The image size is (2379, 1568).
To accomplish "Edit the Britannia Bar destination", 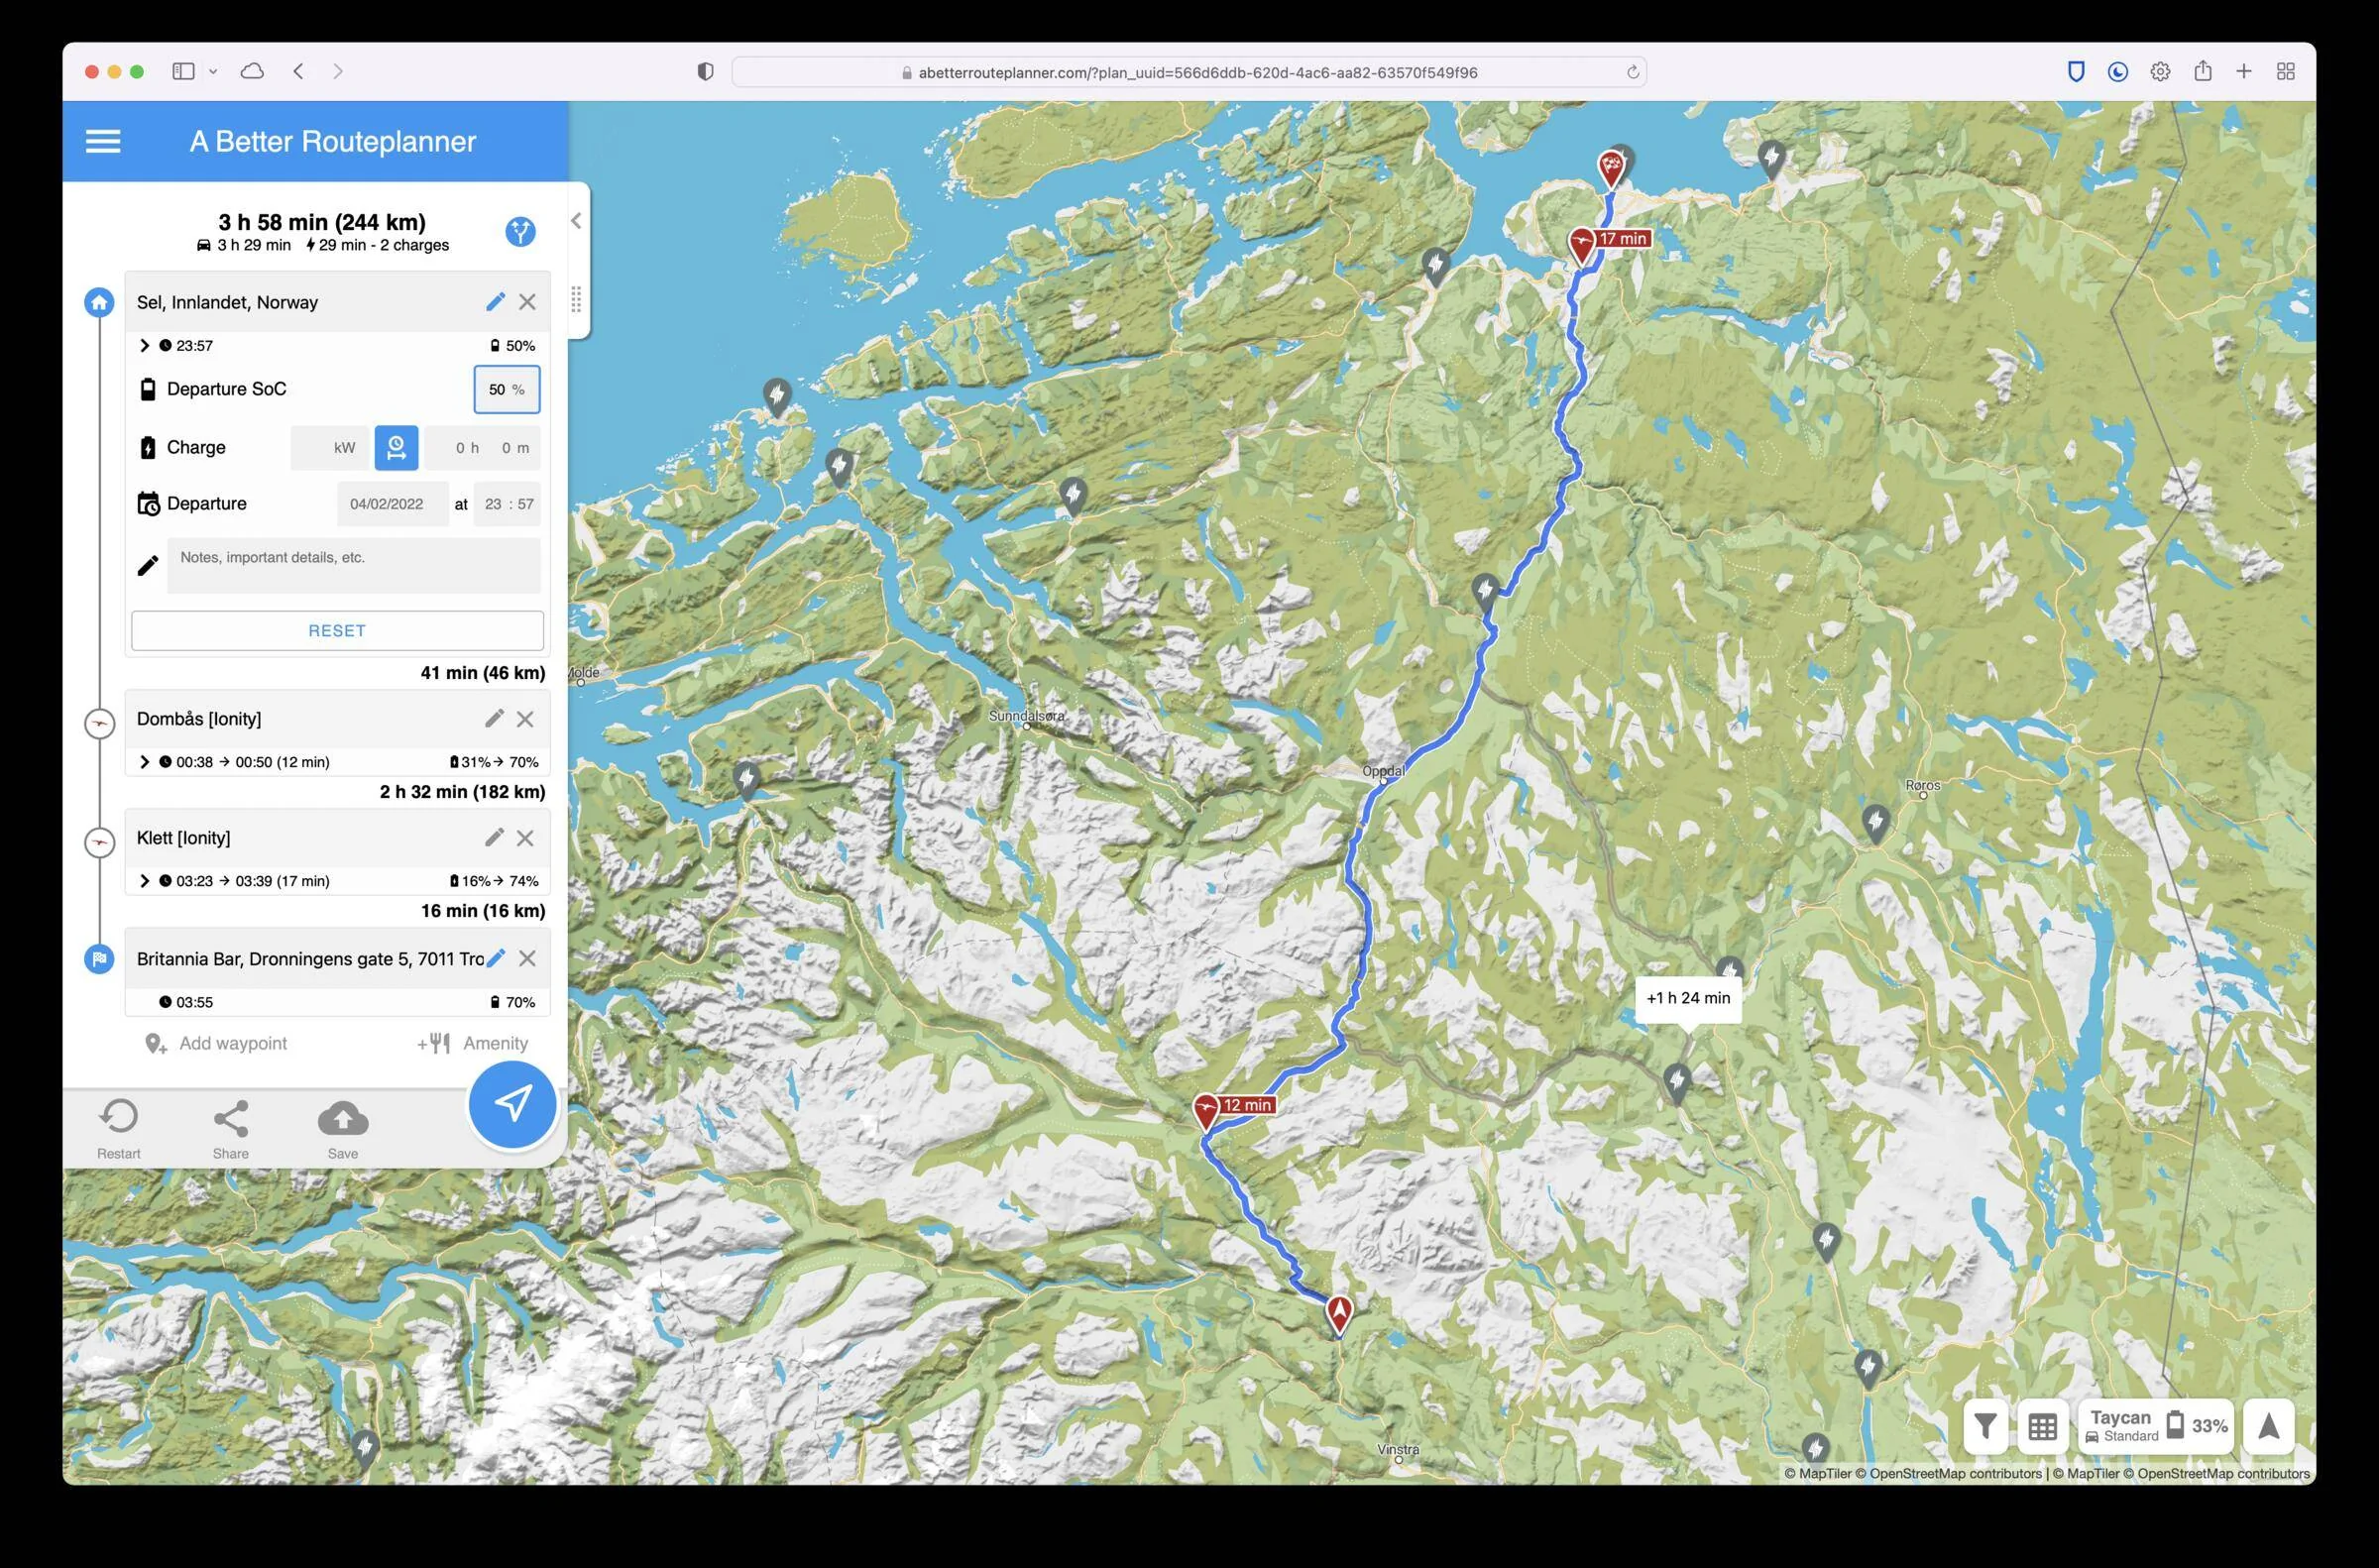I will click(495, 959).
